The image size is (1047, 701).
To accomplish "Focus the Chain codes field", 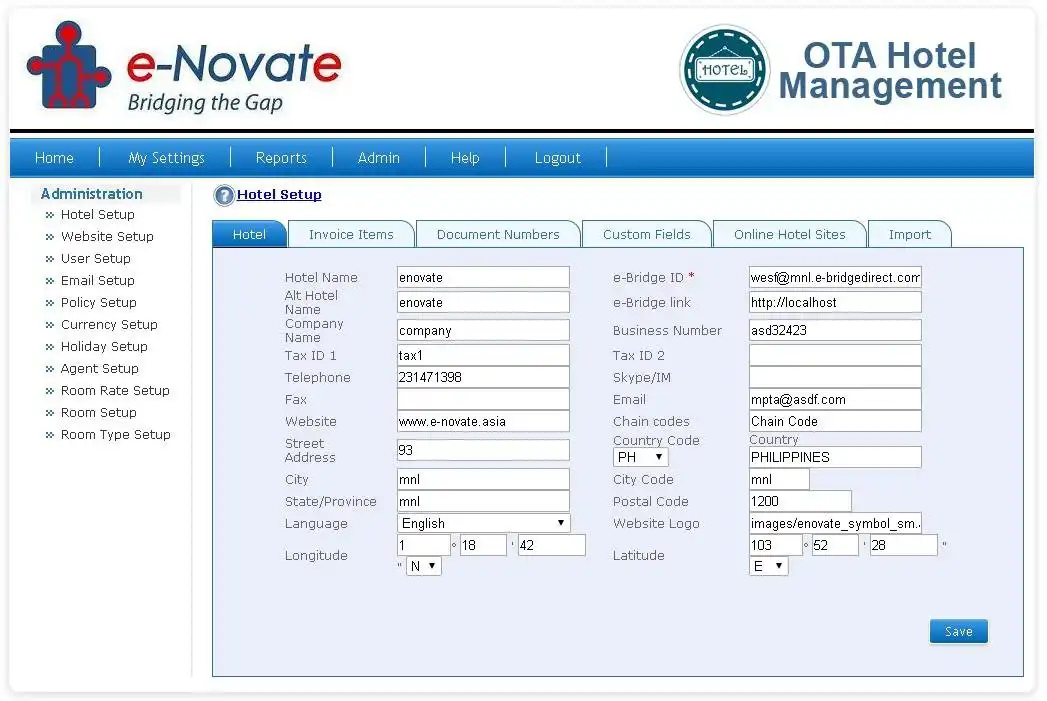I will tap(835, 421).
